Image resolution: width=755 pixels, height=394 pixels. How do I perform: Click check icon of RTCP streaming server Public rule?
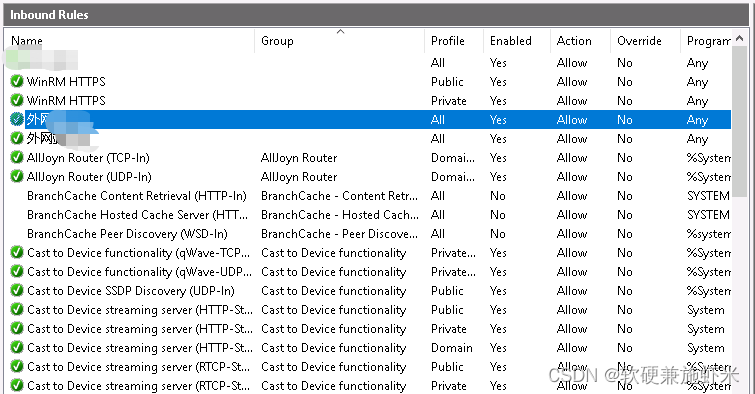(17, 367)
